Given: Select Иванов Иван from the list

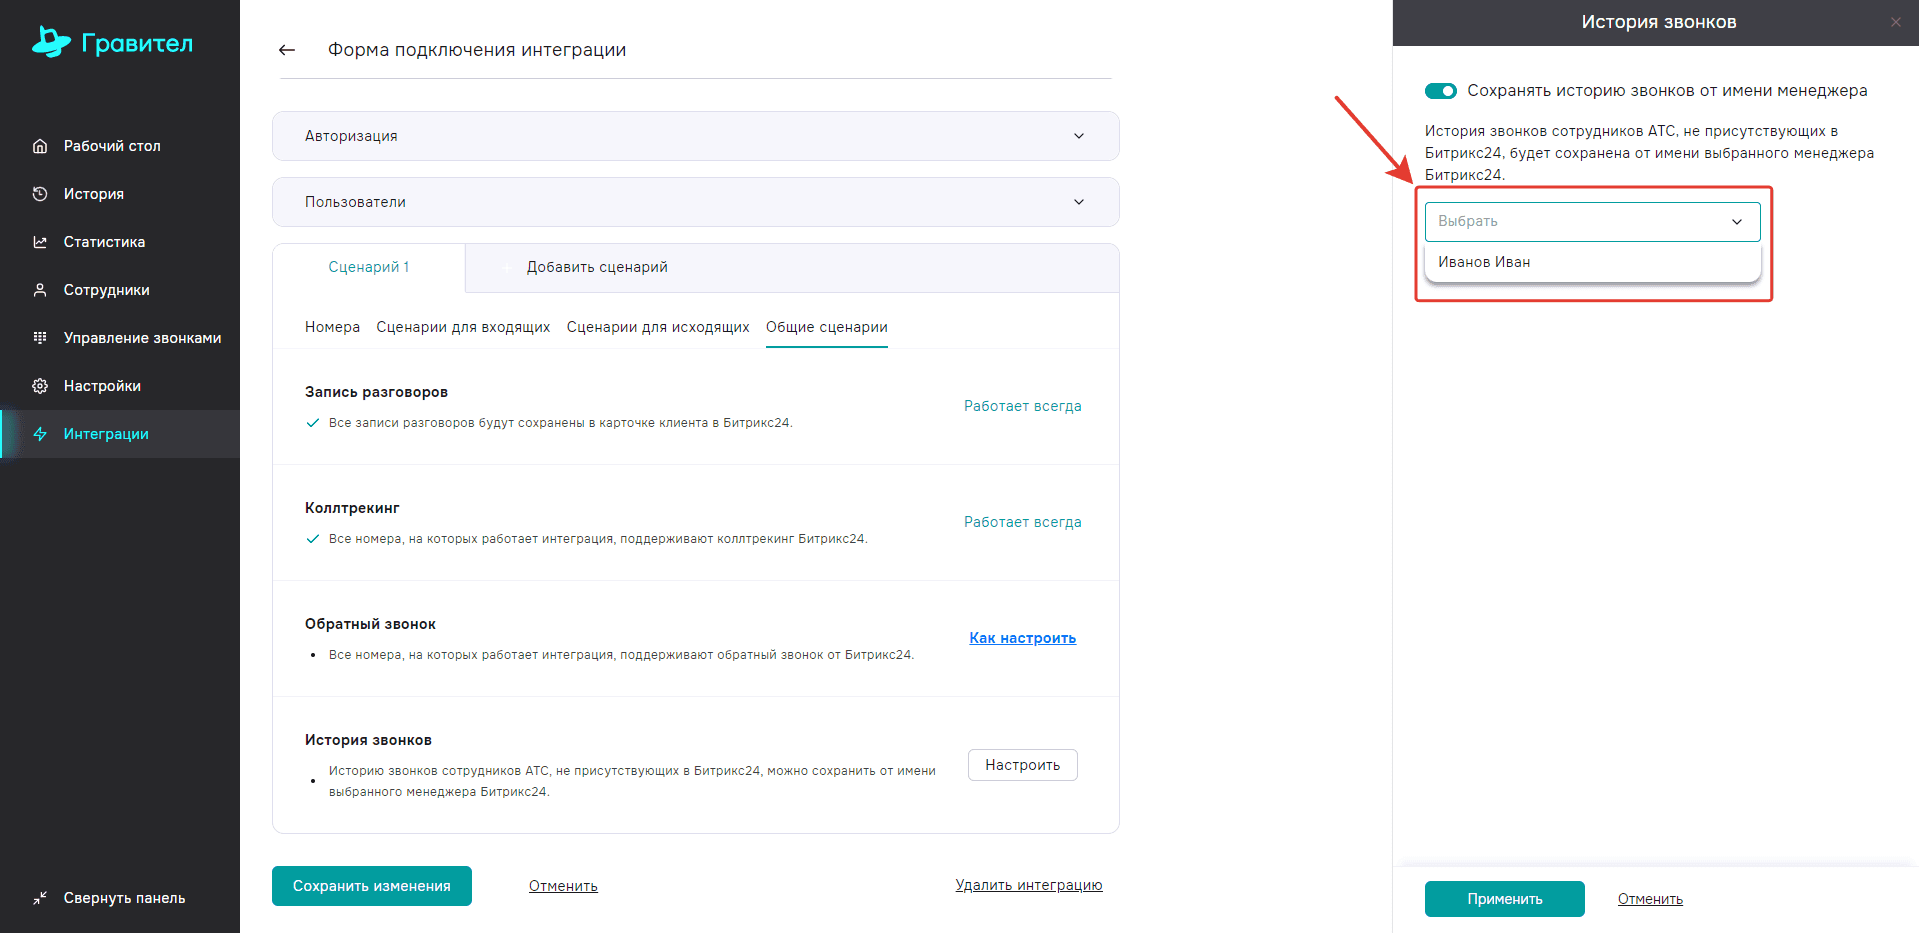Looking at the screenshot, I should [x=1484, y=262].
